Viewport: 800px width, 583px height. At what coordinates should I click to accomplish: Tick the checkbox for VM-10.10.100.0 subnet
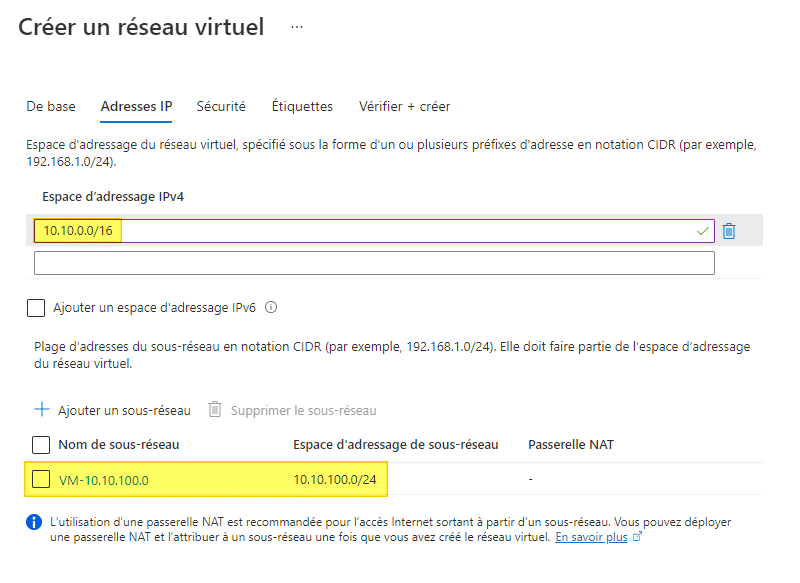point(41,480)
